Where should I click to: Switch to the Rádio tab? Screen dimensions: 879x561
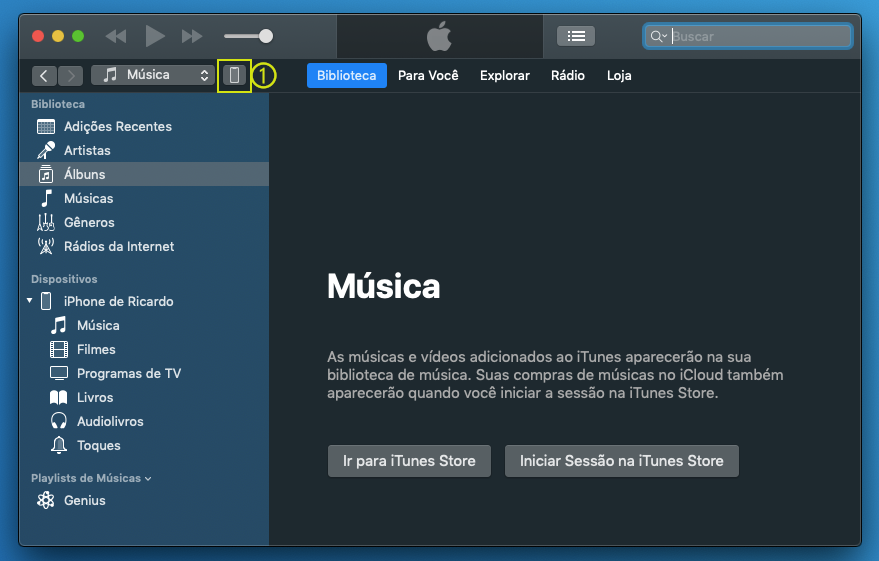(x=568, y=76)
